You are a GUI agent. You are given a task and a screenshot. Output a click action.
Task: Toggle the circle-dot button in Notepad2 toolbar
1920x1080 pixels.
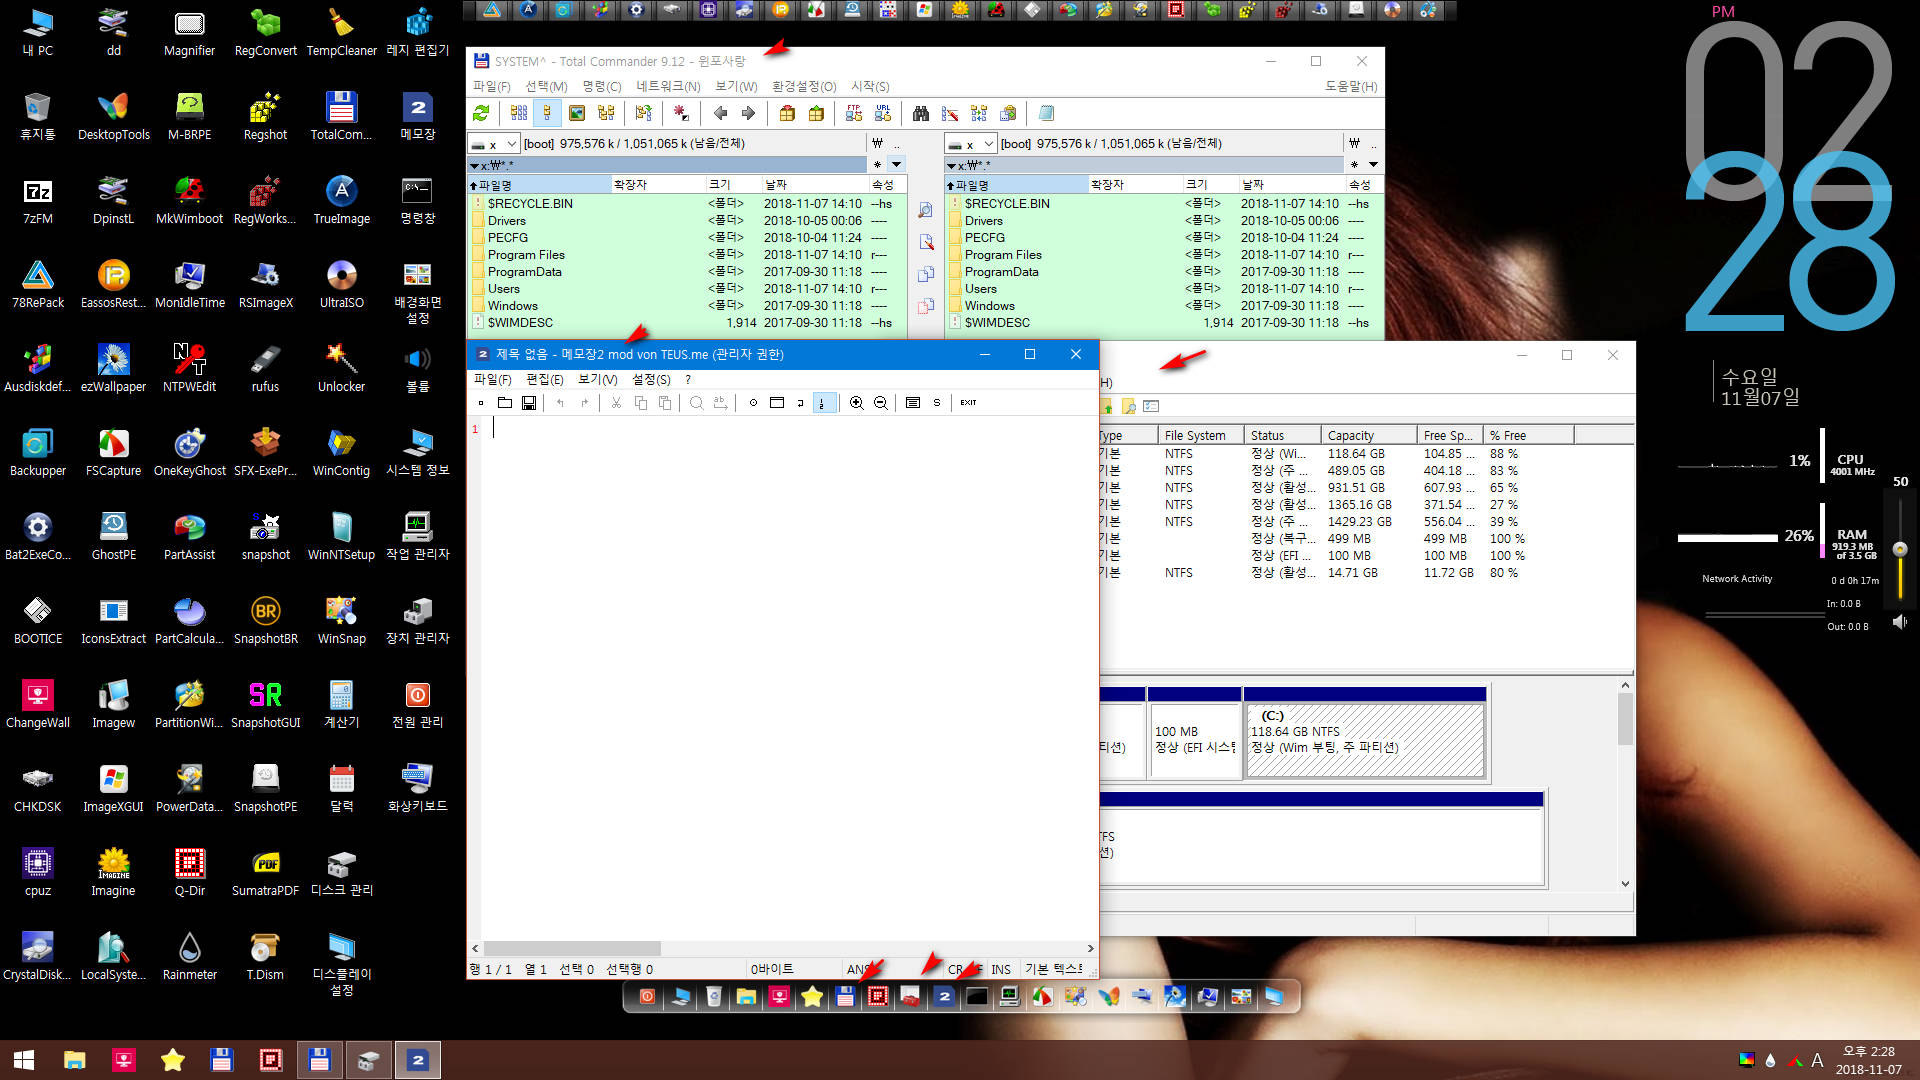753,403
